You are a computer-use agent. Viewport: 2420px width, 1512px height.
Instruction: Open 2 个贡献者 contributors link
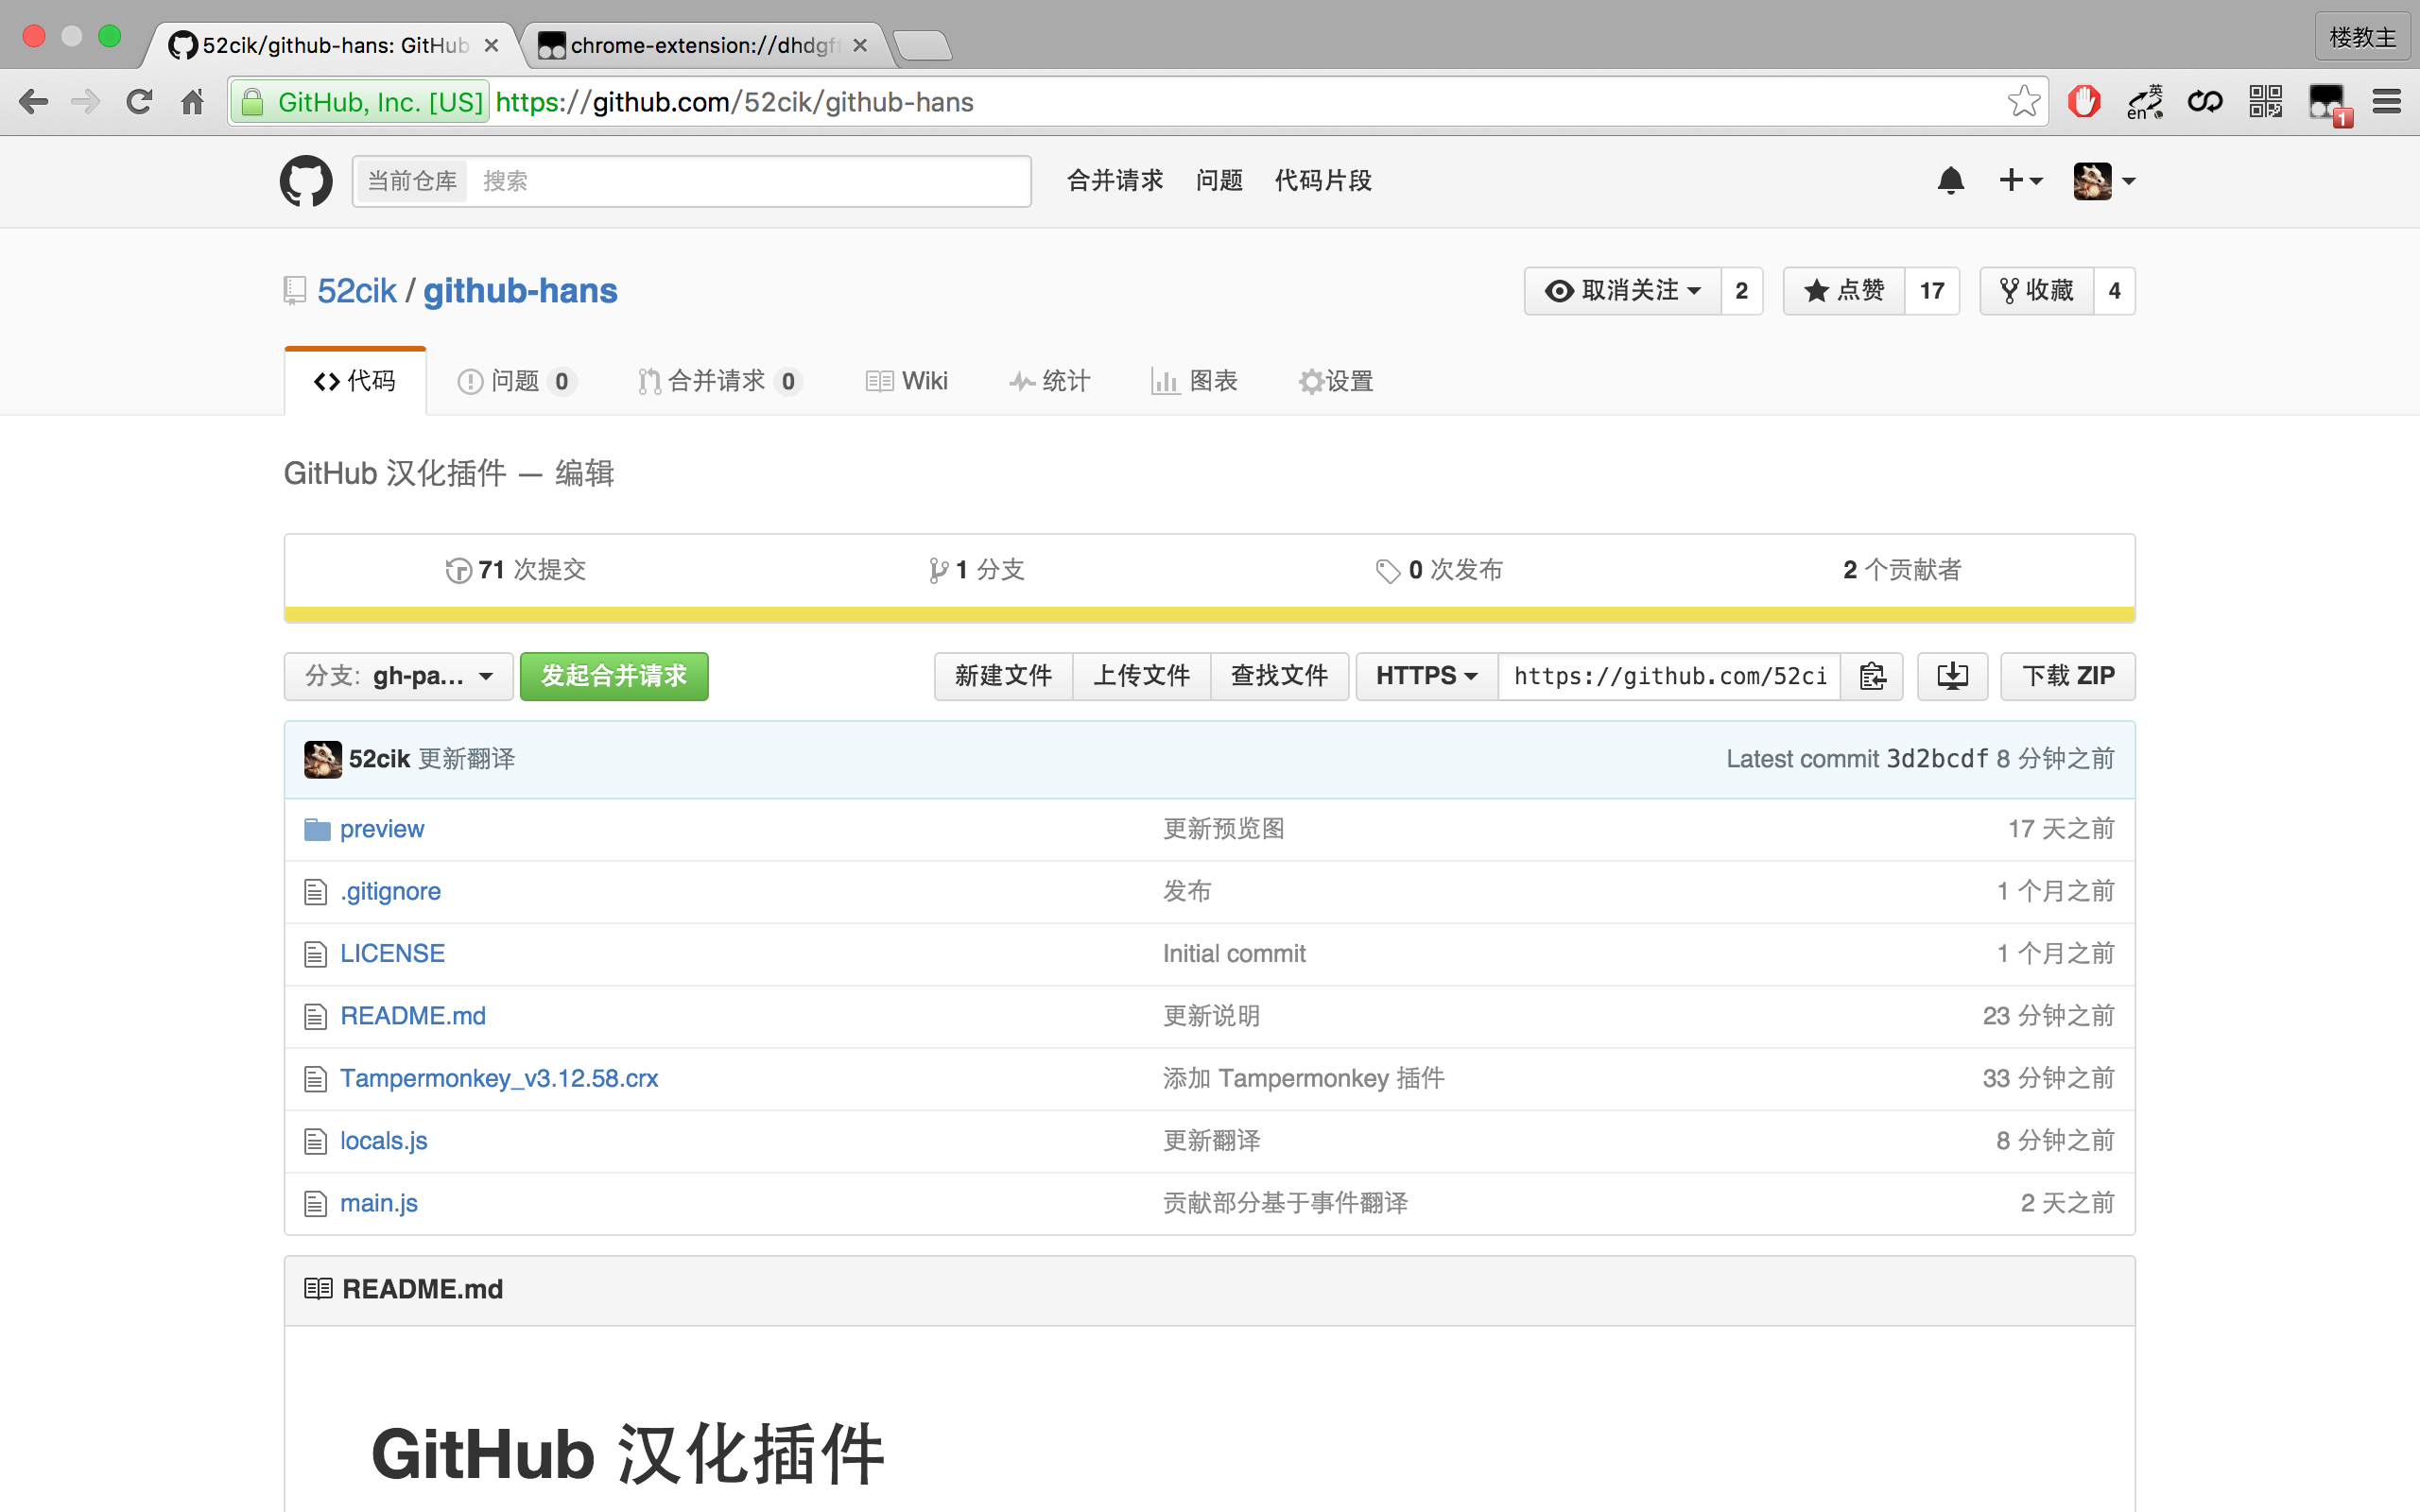(x=1902, y=570)
